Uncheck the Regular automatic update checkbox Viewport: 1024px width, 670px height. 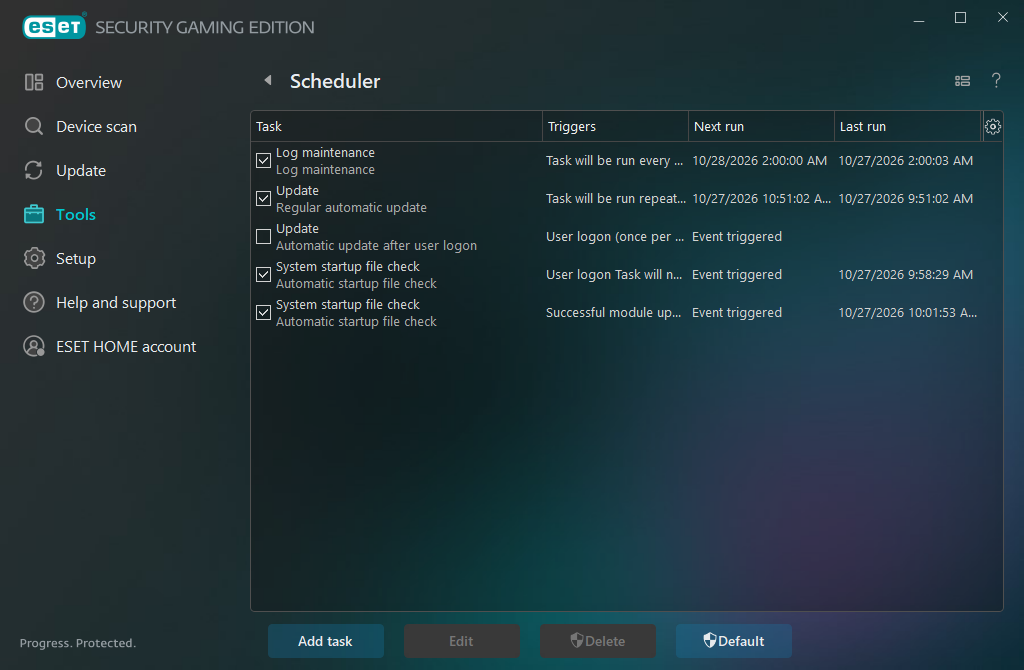[x=263, y=199]
